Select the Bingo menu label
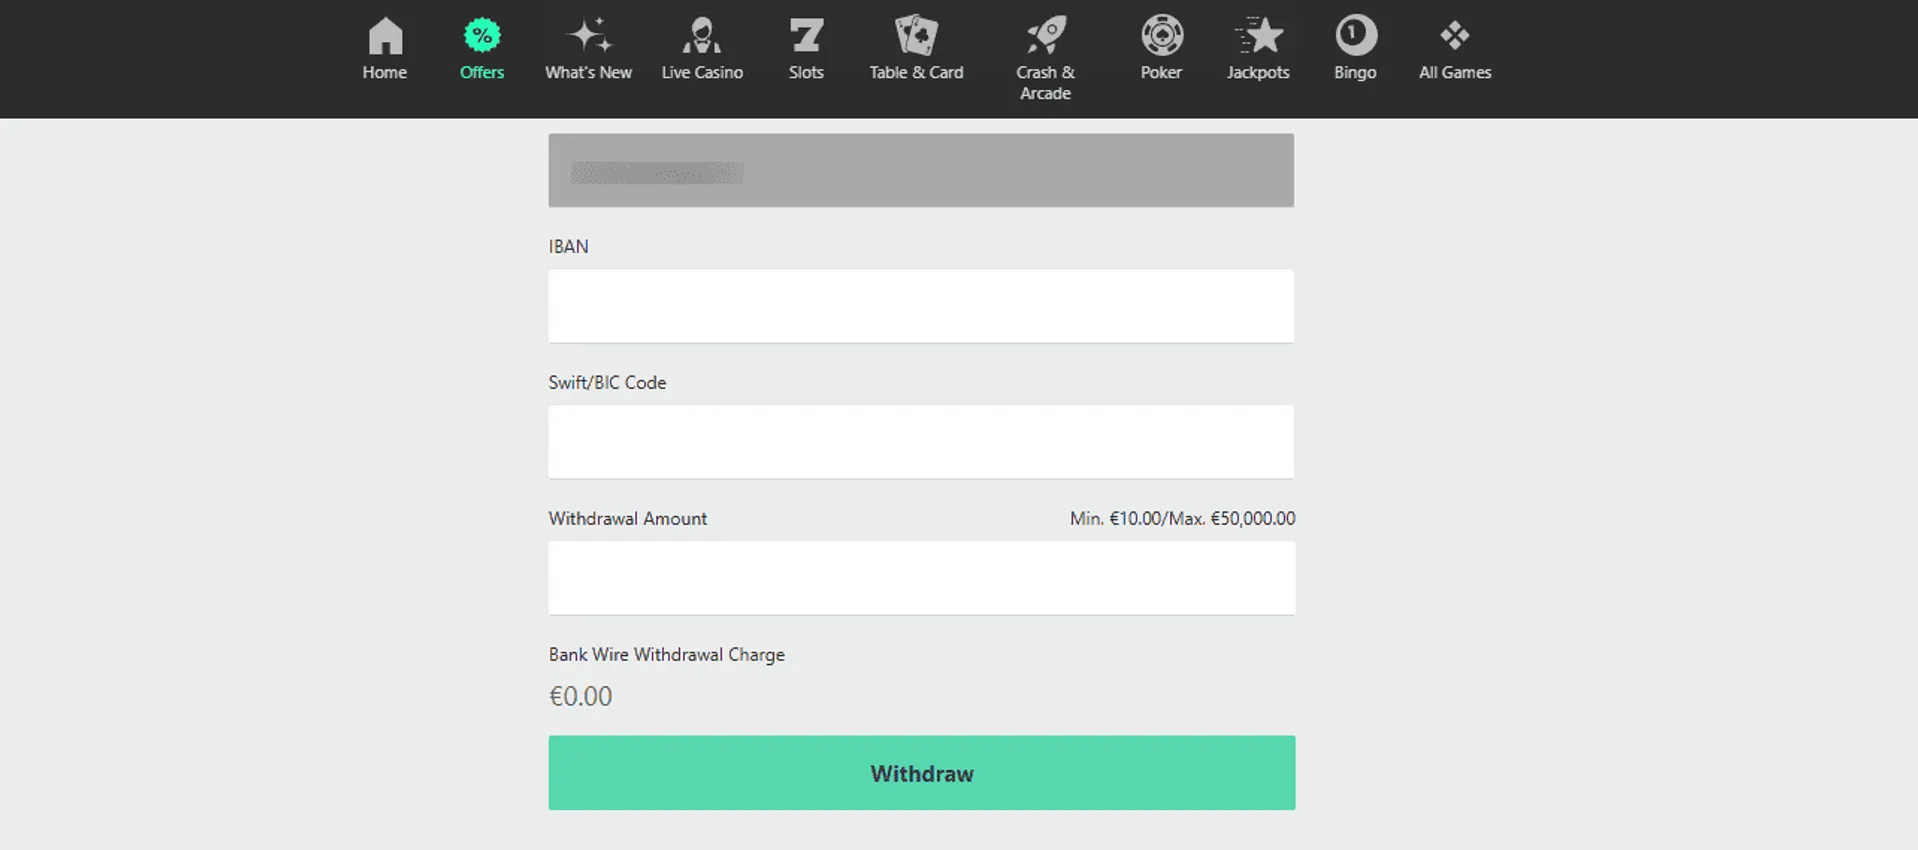This screenshot has width=1918, height=850. tap(1356, 73)
